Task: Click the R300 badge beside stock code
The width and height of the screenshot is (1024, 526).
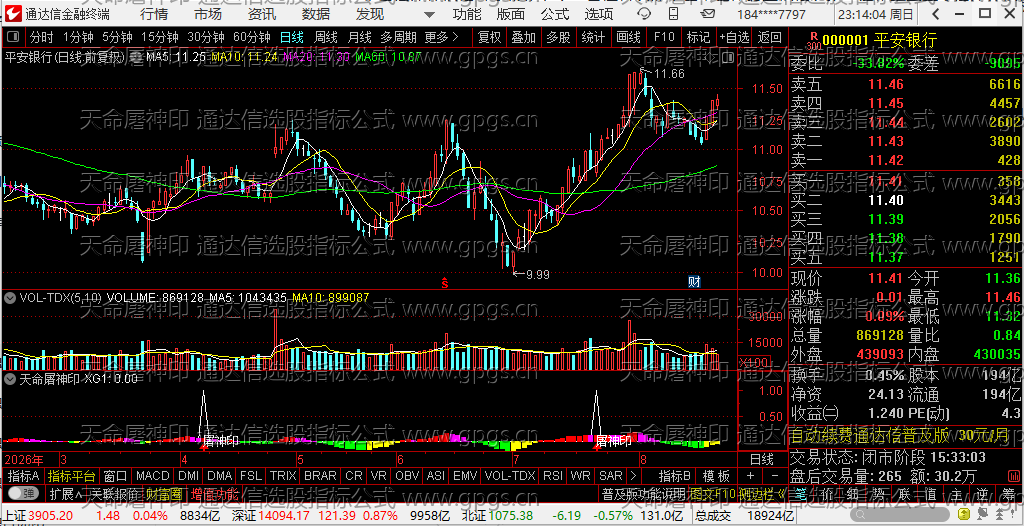Action: pyautogui.click(x=813, y=41)
